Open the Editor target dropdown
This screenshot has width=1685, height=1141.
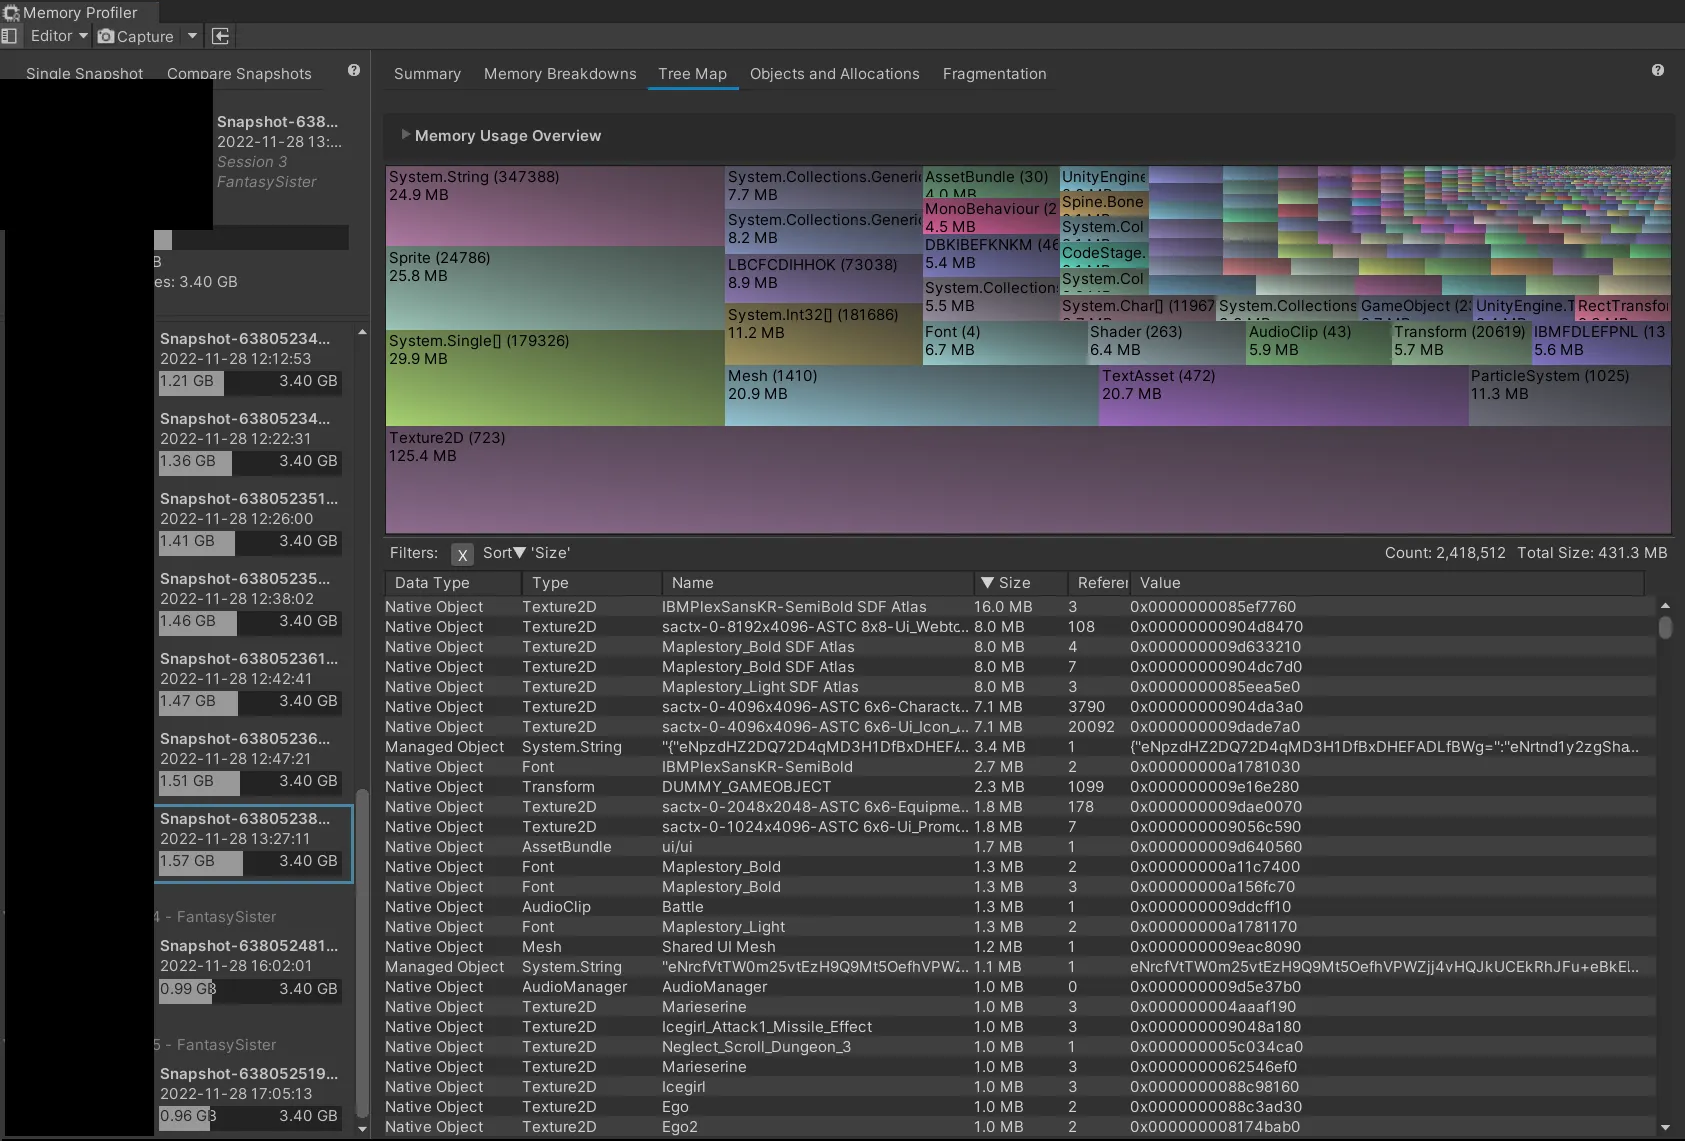pos(59,36)
